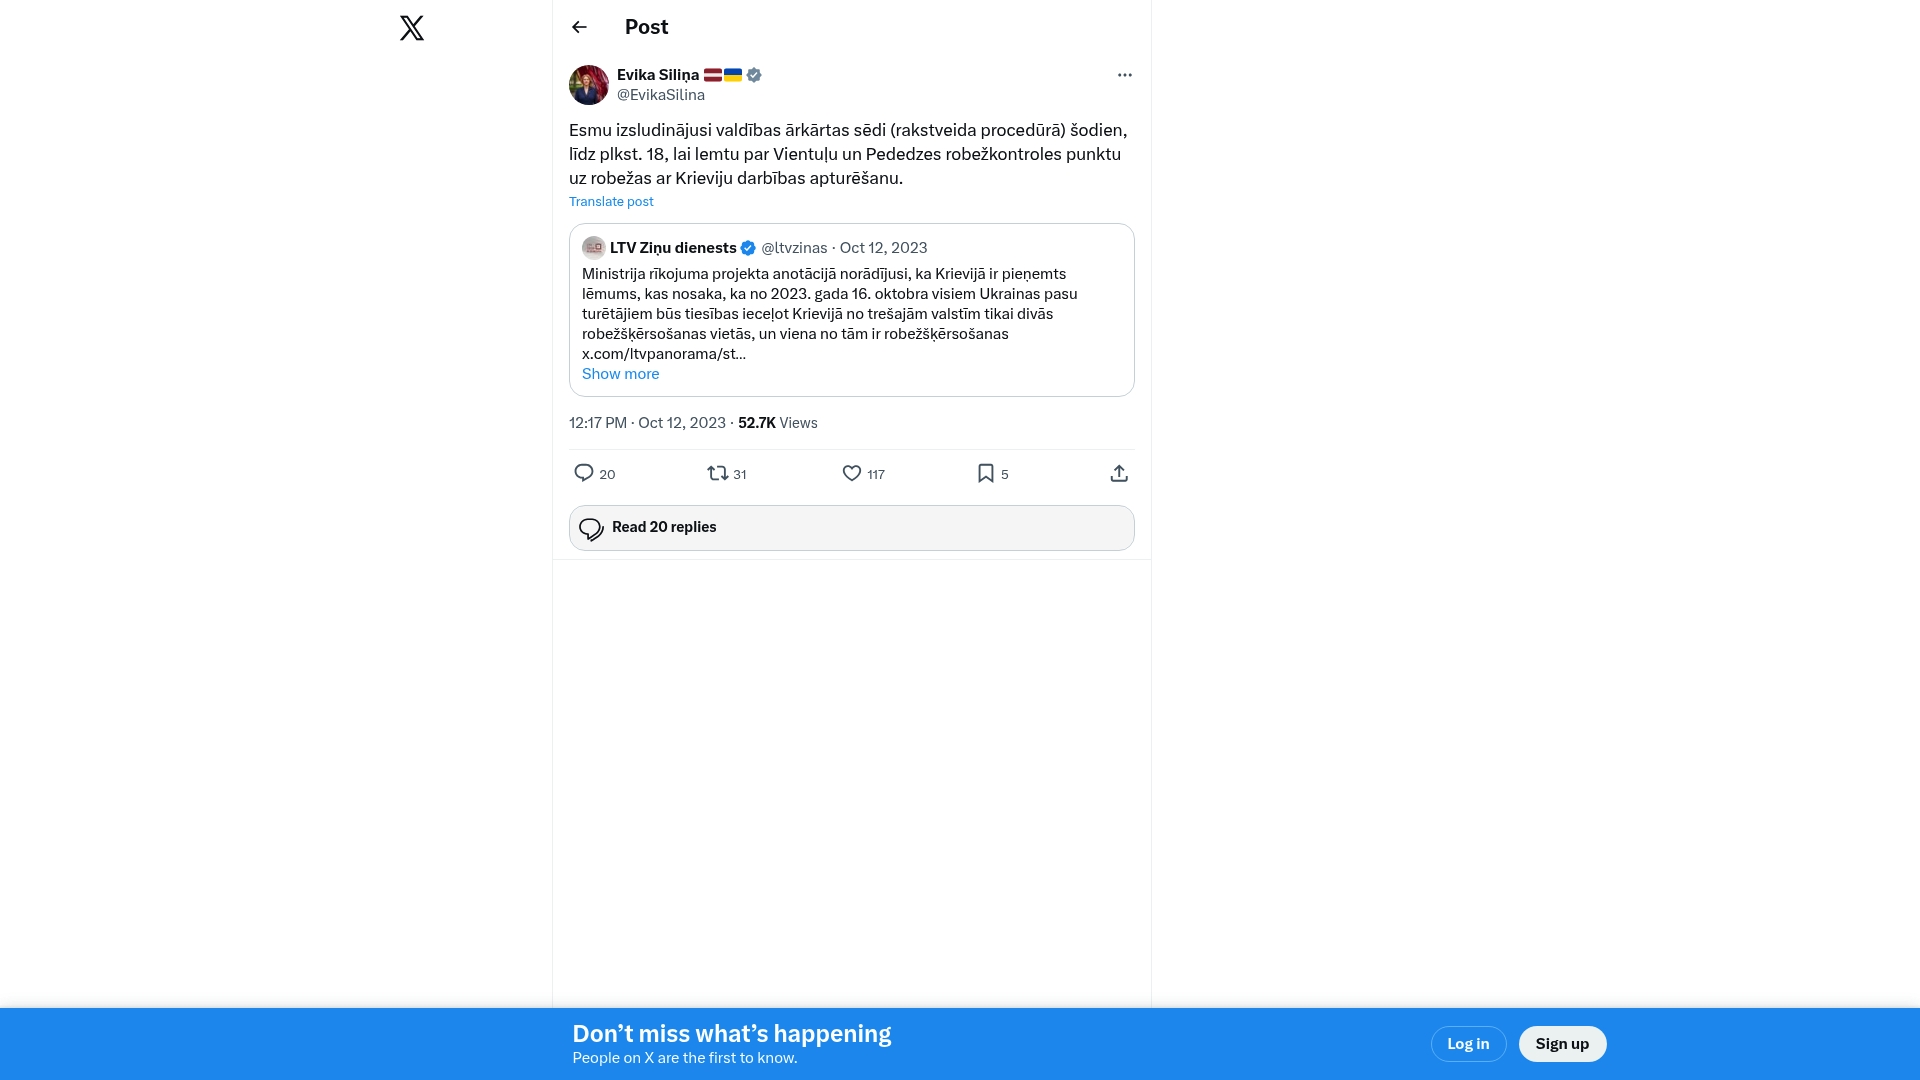1920x1080 pixels.
Task: Click Translate post link
Action: pos(611,202)
